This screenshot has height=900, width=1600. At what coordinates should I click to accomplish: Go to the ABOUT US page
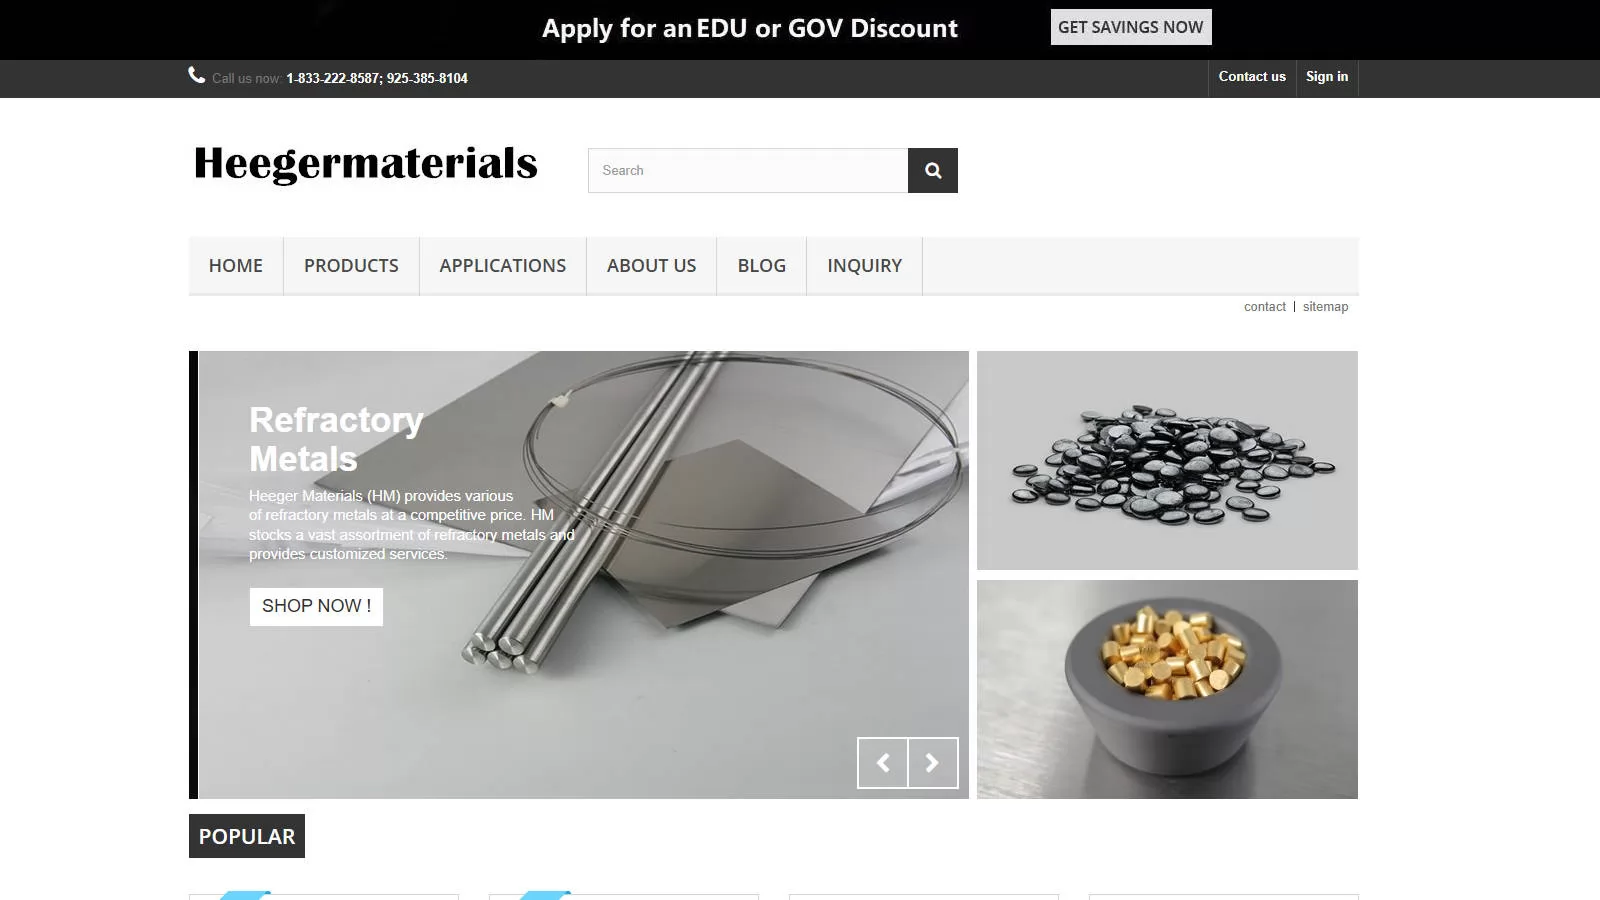652,266
